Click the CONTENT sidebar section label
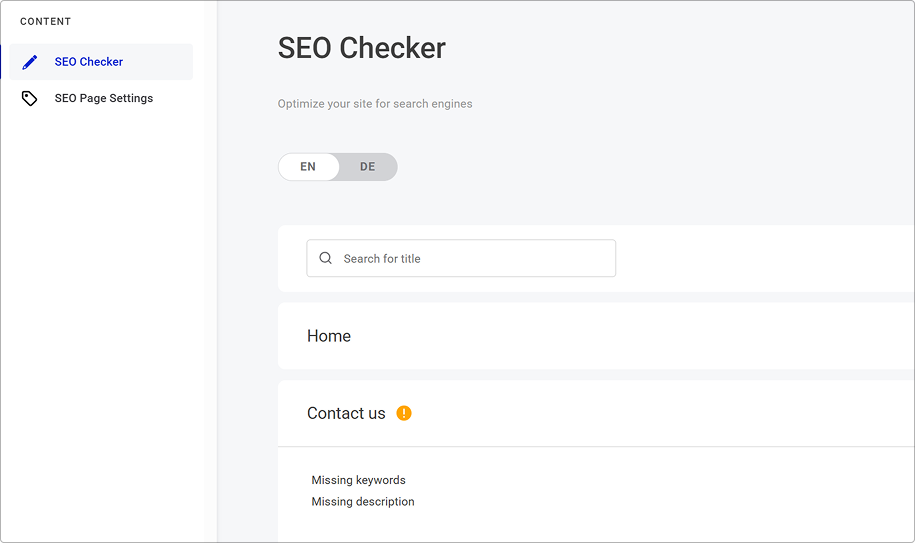This screenshot has height=543, width=915. [x=46, y=22]
